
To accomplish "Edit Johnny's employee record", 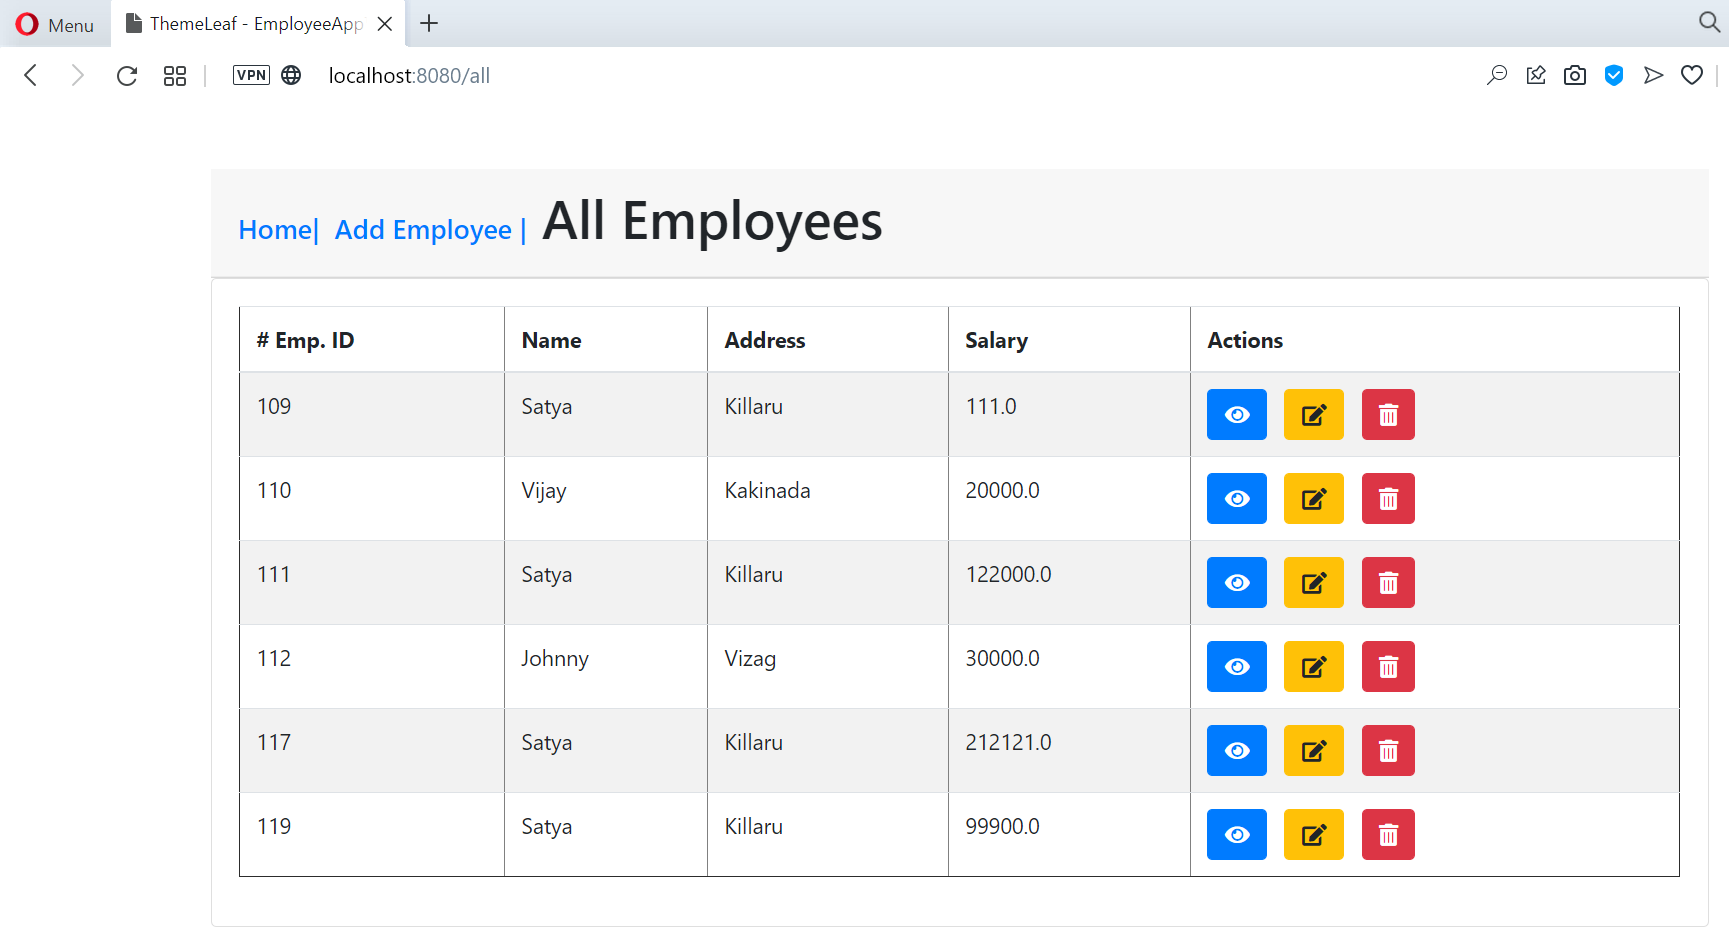I will point(1313,667).
